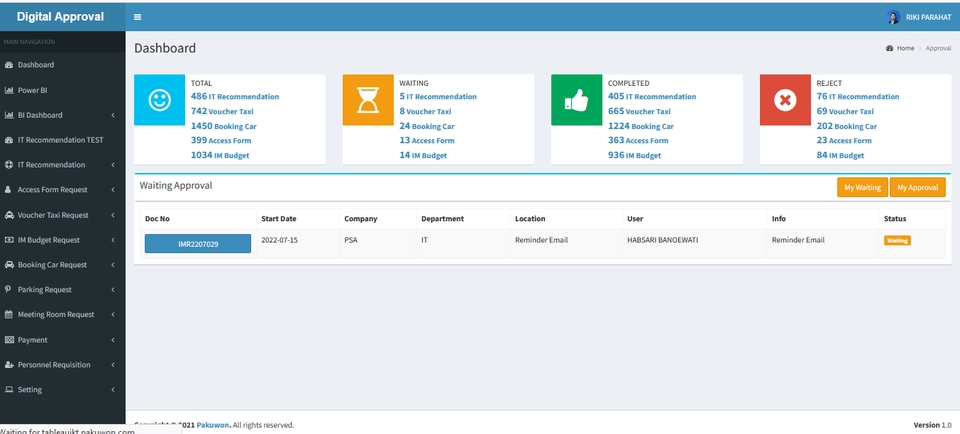Image resolution: width=960 pixels, height=434 pixels.
Task: Follow the Pakuwon footer link
Action: point(213,425)
